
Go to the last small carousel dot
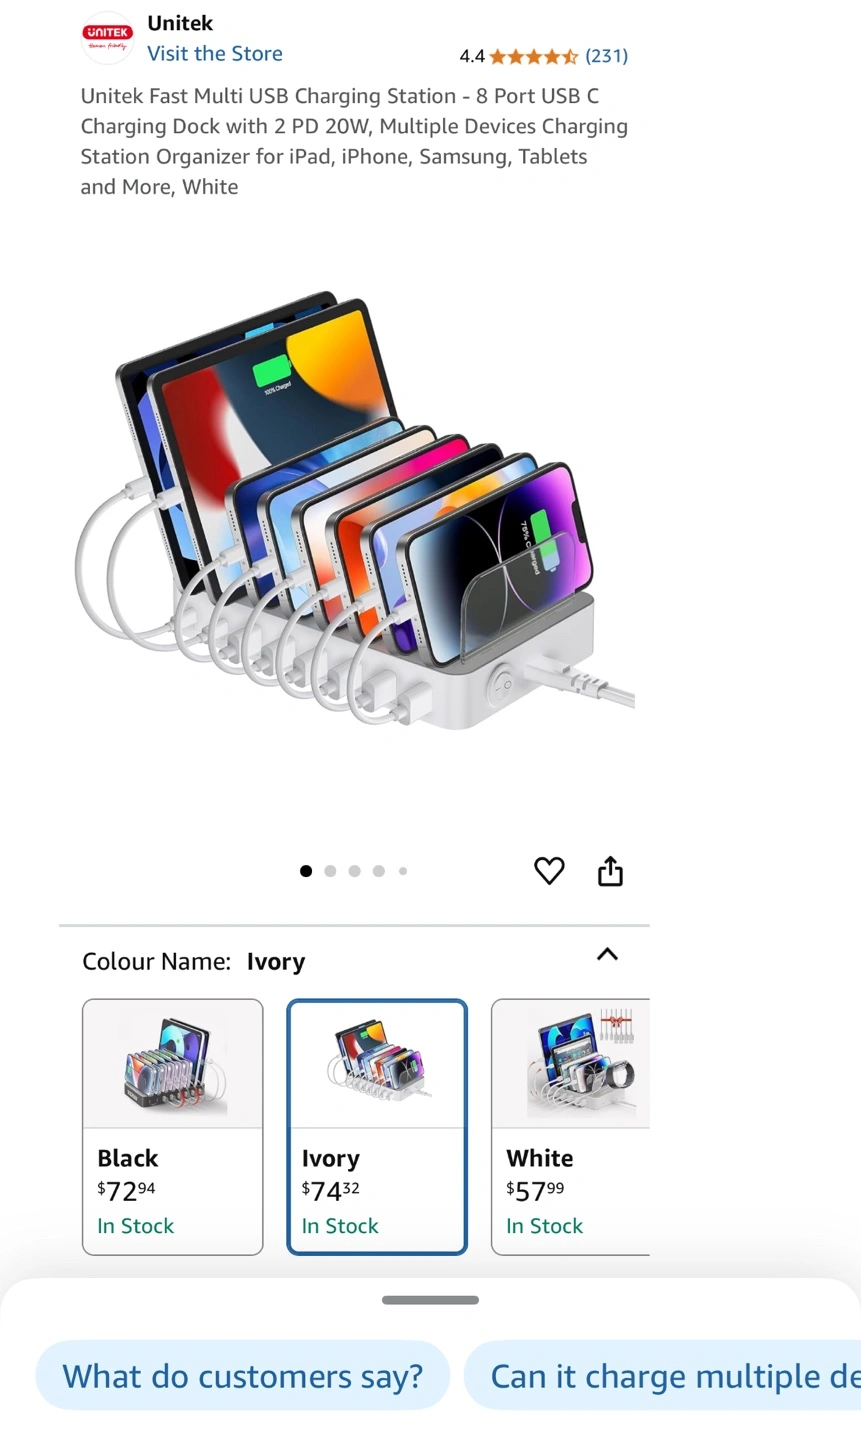403,871
